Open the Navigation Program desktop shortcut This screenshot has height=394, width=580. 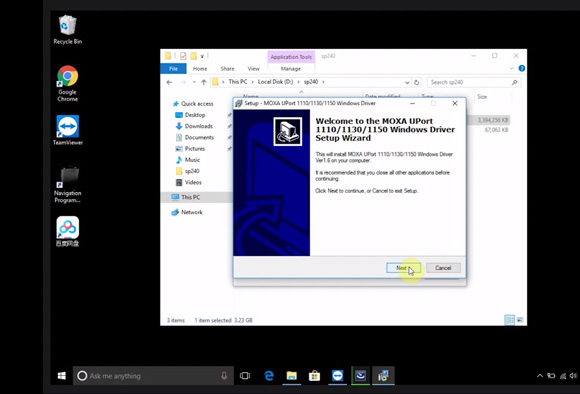click(68, 185)
